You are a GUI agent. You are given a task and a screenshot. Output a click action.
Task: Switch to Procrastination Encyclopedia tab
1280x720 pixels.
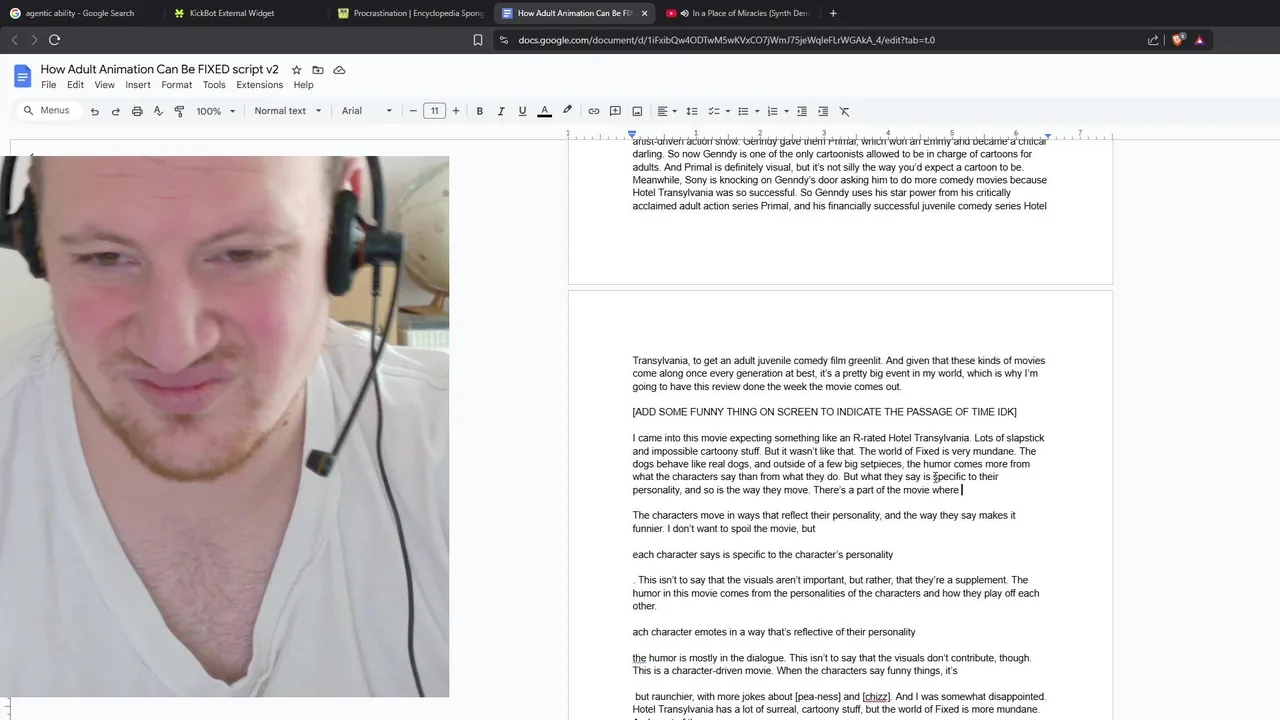click(410, 13)
